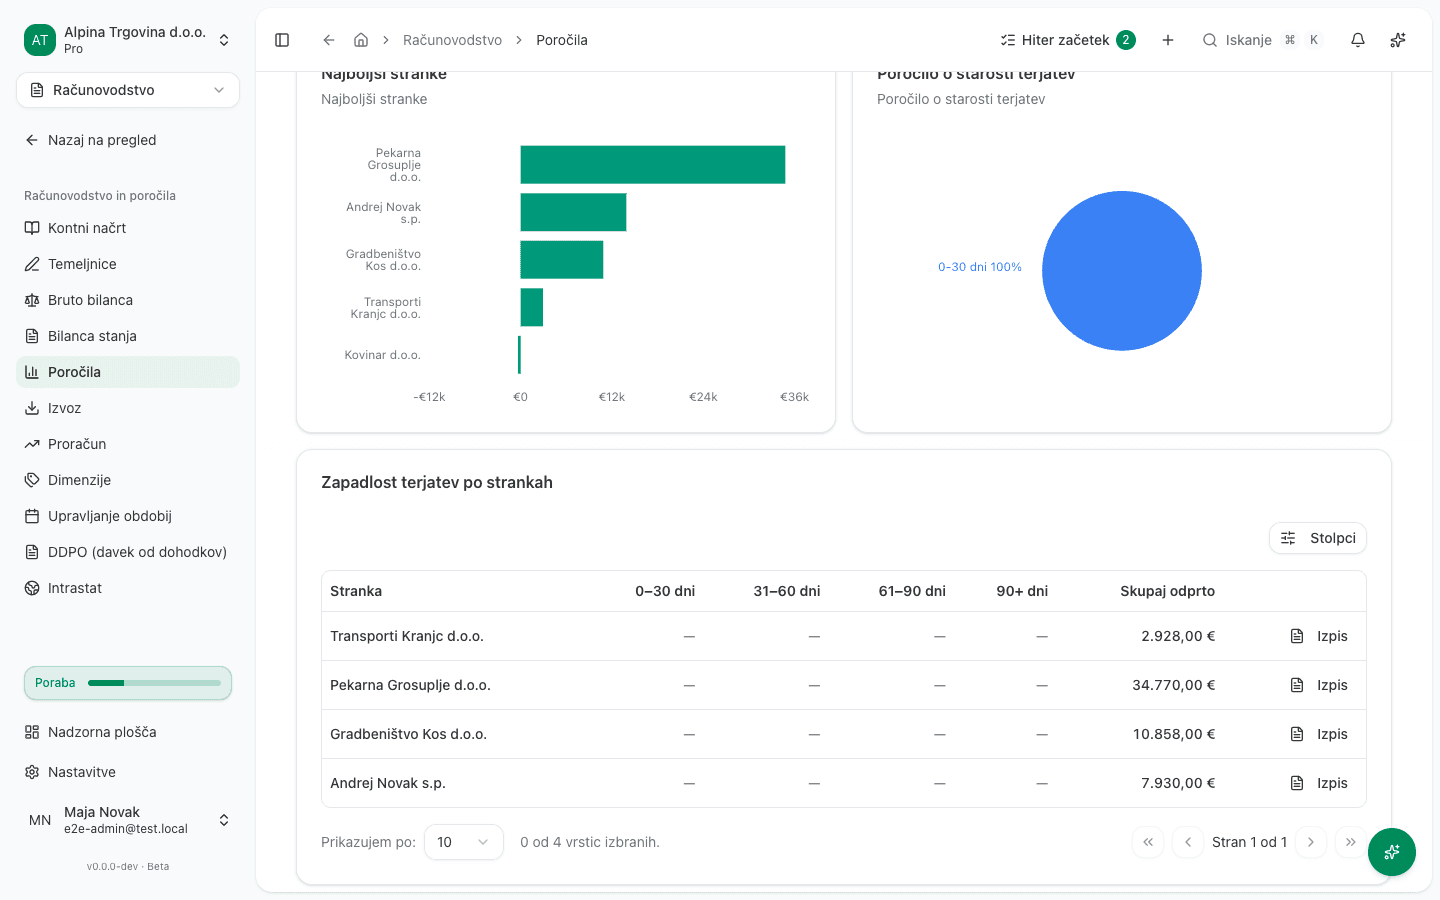1440x900 pixels.
Task: Open Izpis for Andrej Novak s.p.
Action: [x=1319, y=783]
